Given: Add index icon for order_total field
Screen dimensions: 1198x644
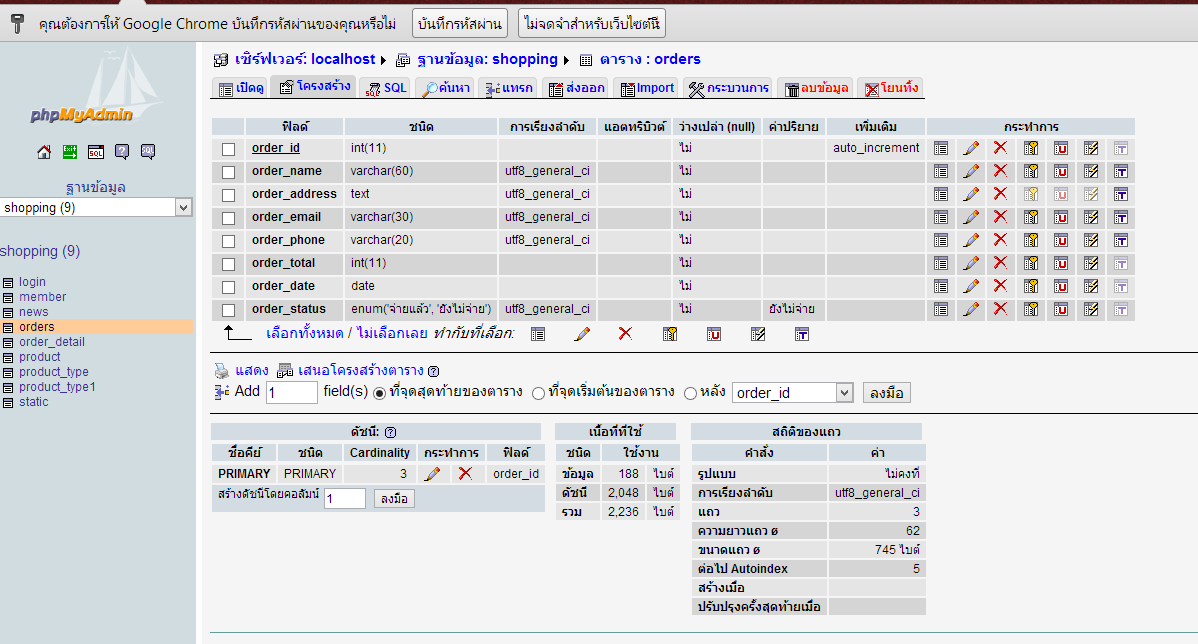Looking at the screenshot, I should [1091, 263].
